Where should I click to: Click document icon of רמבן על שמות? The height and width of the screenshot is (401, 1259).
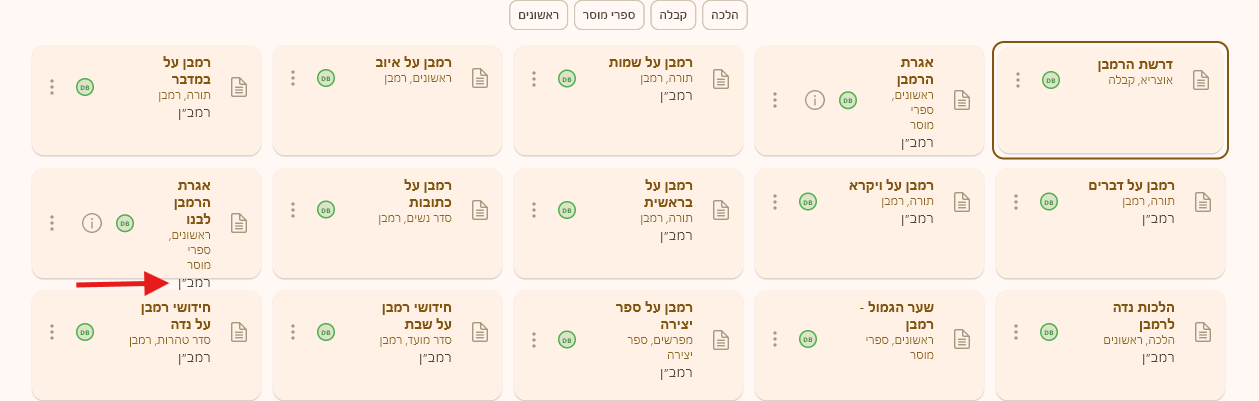coord(720,78)
